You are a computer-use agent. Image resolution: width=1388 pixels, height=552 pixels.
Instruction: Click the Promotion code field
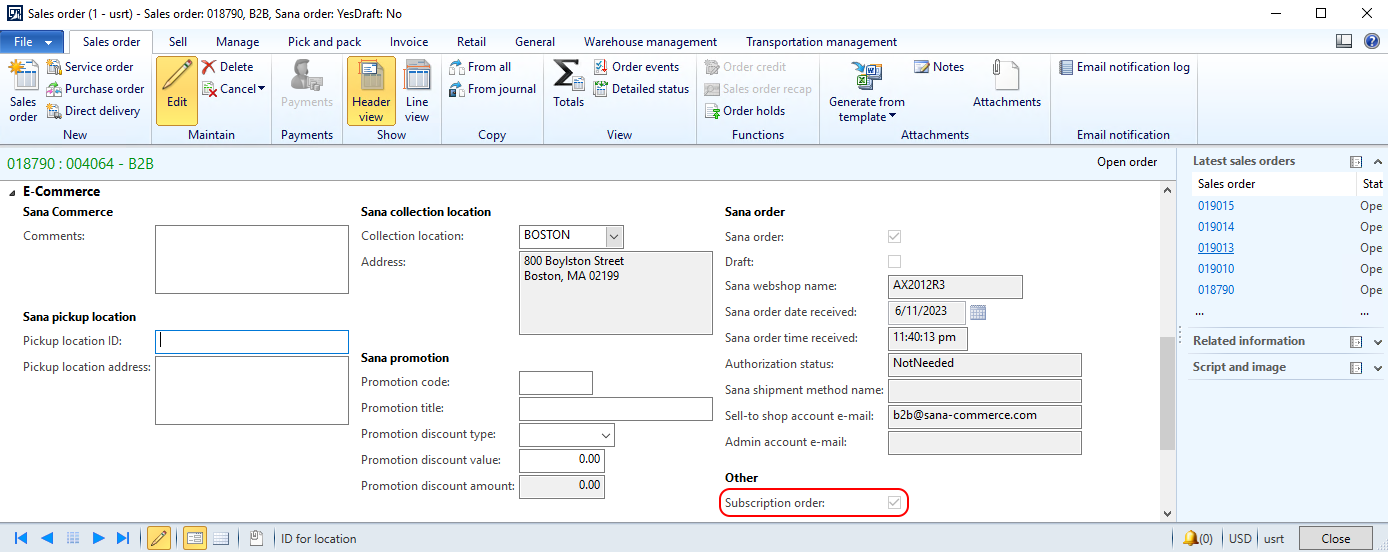pos(556,383)
